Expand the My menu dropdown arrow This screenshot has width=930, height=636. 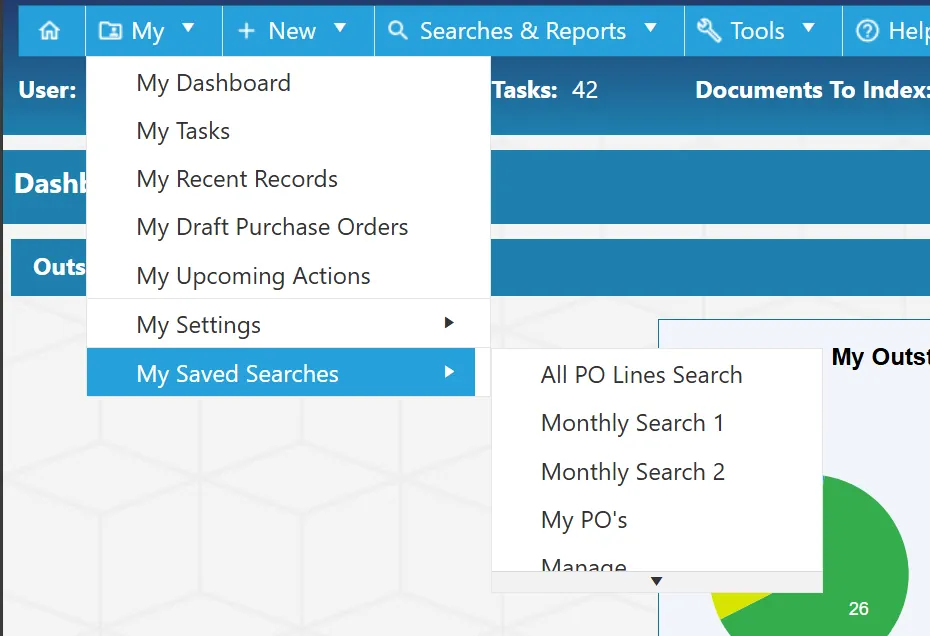(x=188, y=27)
